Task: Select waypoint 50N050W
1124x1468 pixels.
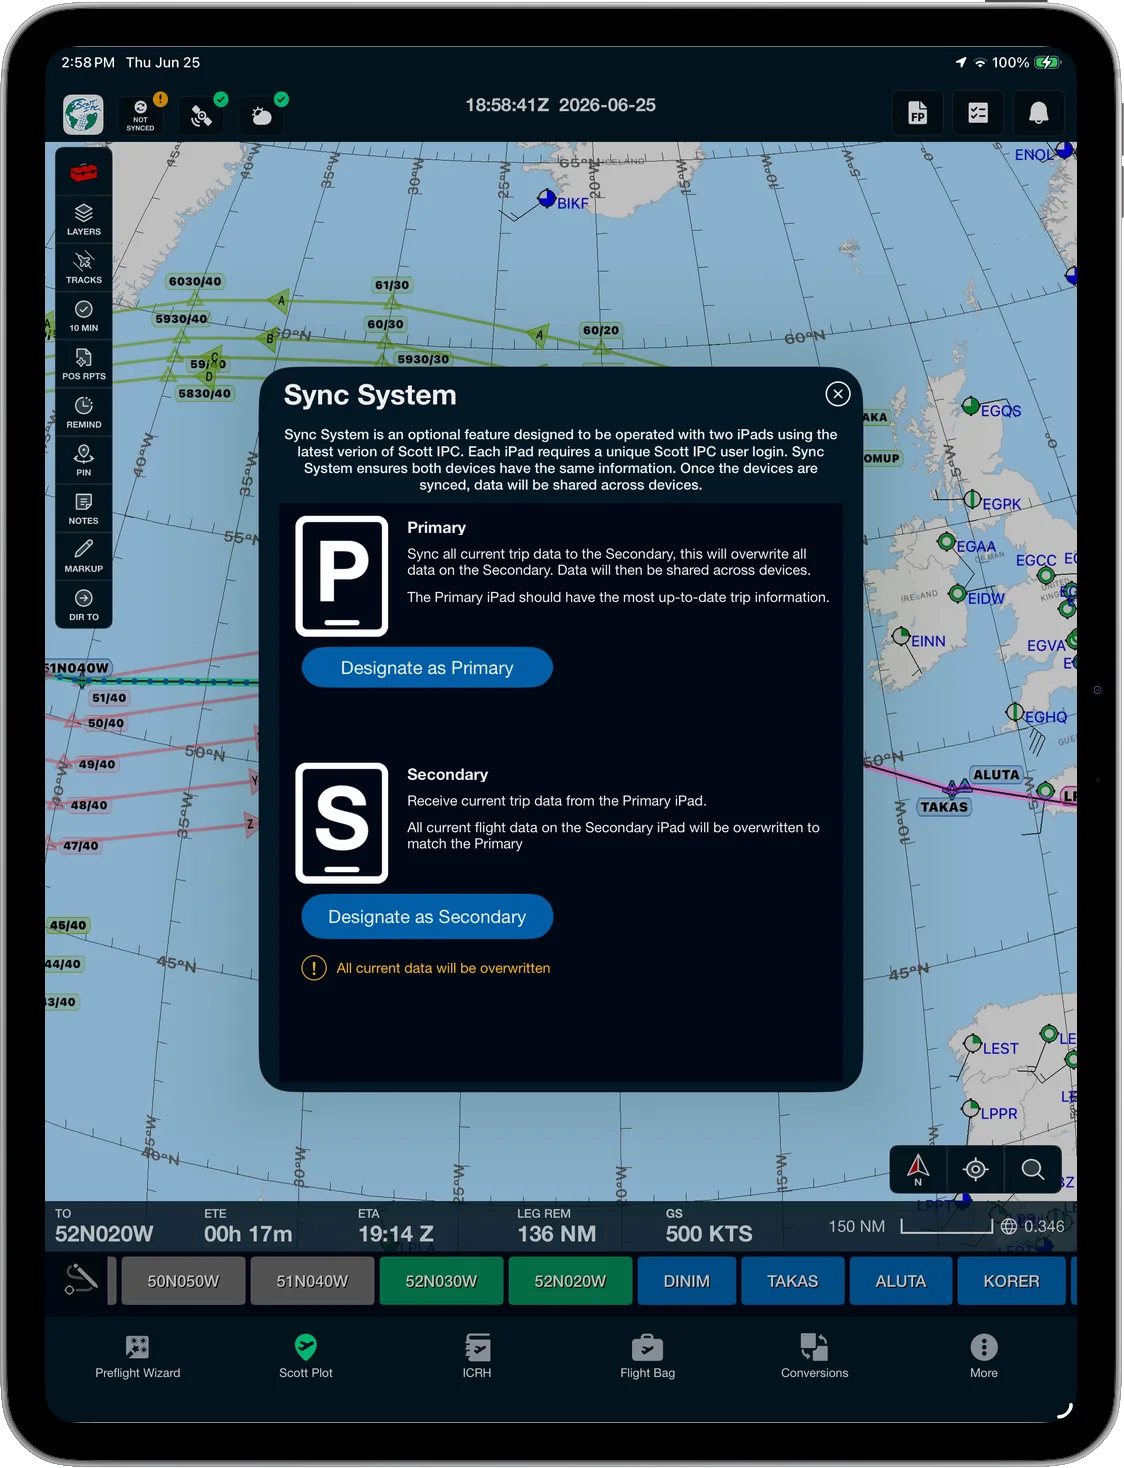Action: click(x=183, y=1281)
